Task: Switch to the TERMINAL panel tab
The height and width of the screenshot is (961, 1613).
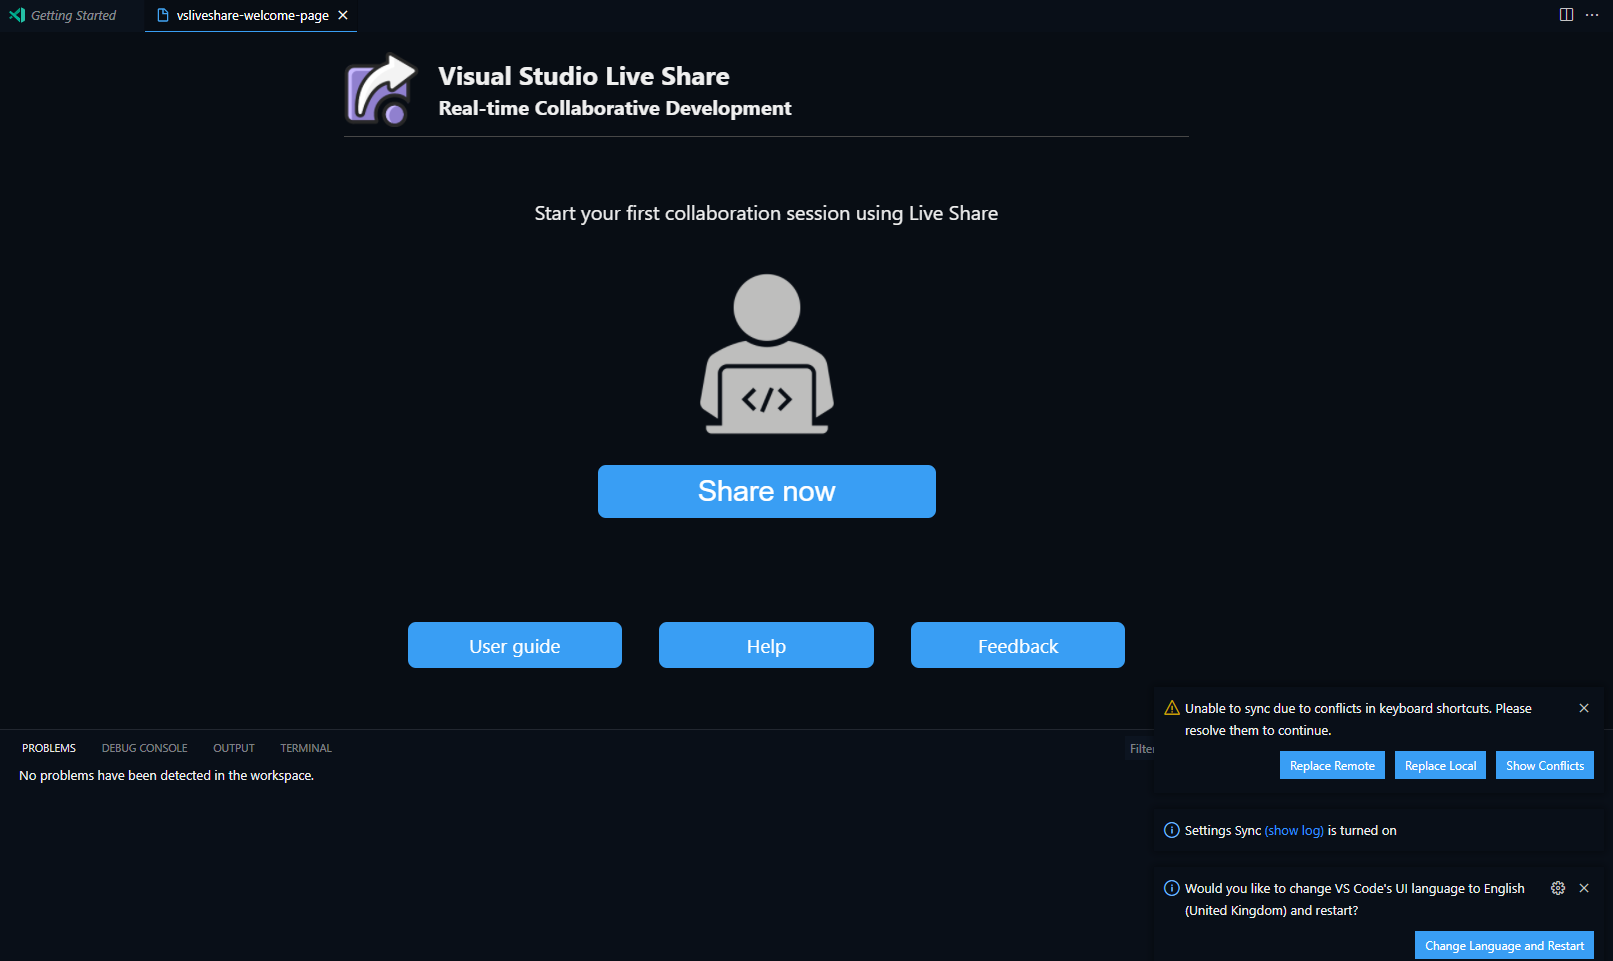Action: coord(305,747)
